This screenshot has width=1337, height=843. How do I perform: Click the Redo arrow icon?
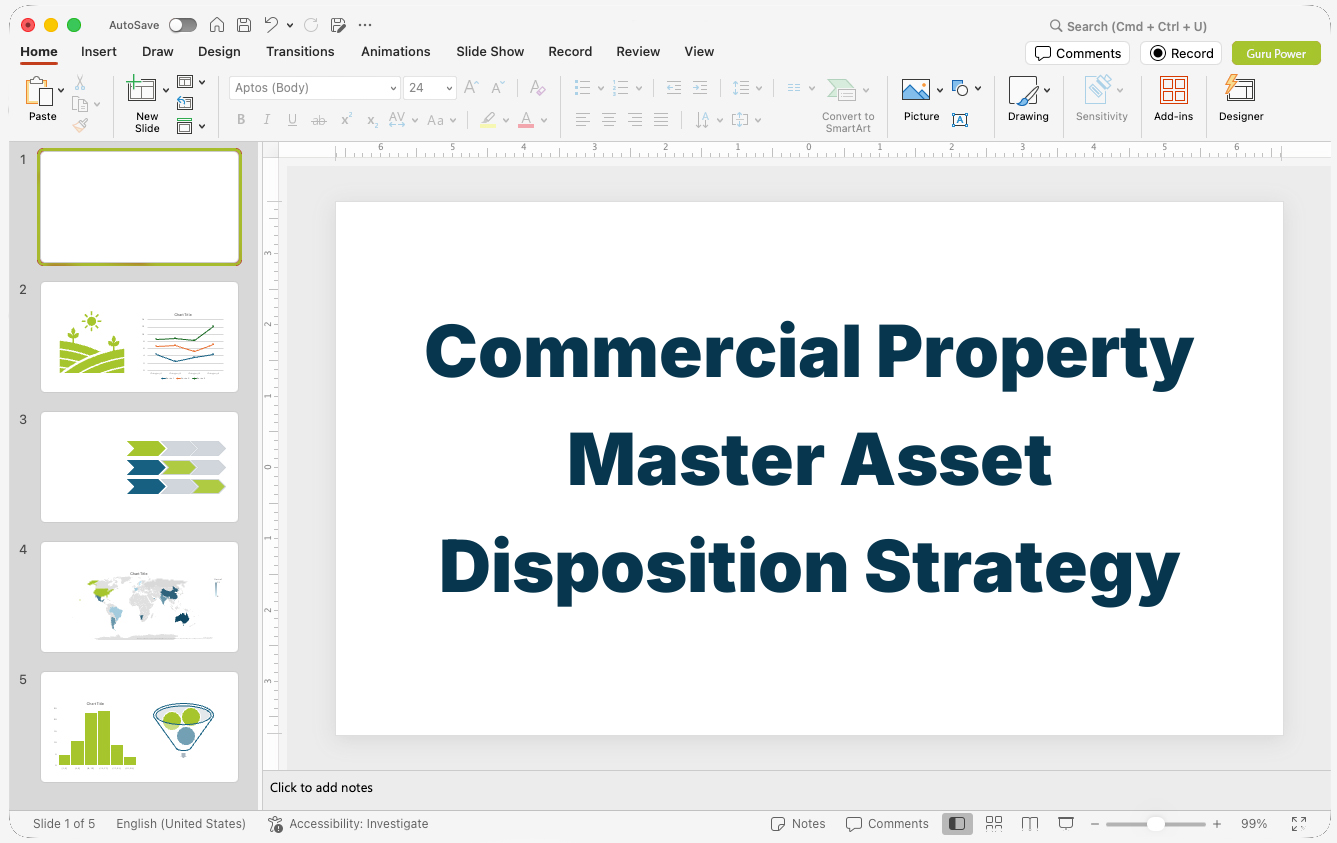click(x=311, y=25)
